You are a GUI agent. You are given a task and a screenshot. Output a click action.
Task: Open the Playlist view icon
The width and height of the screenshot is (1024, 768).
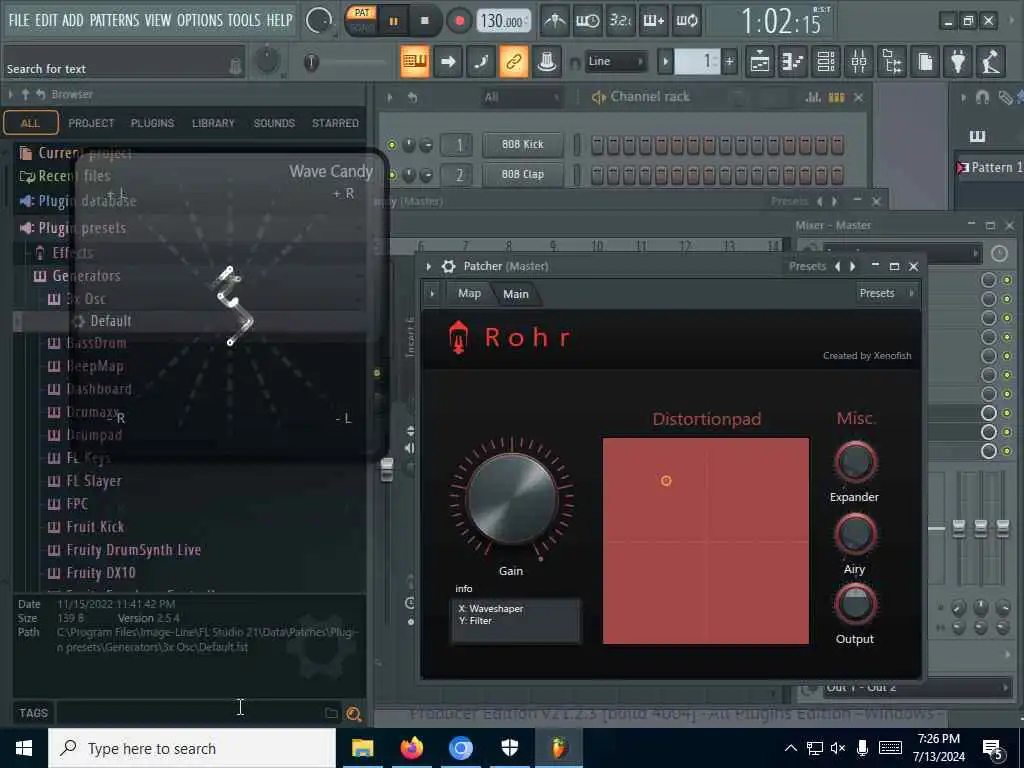point(760,62)
